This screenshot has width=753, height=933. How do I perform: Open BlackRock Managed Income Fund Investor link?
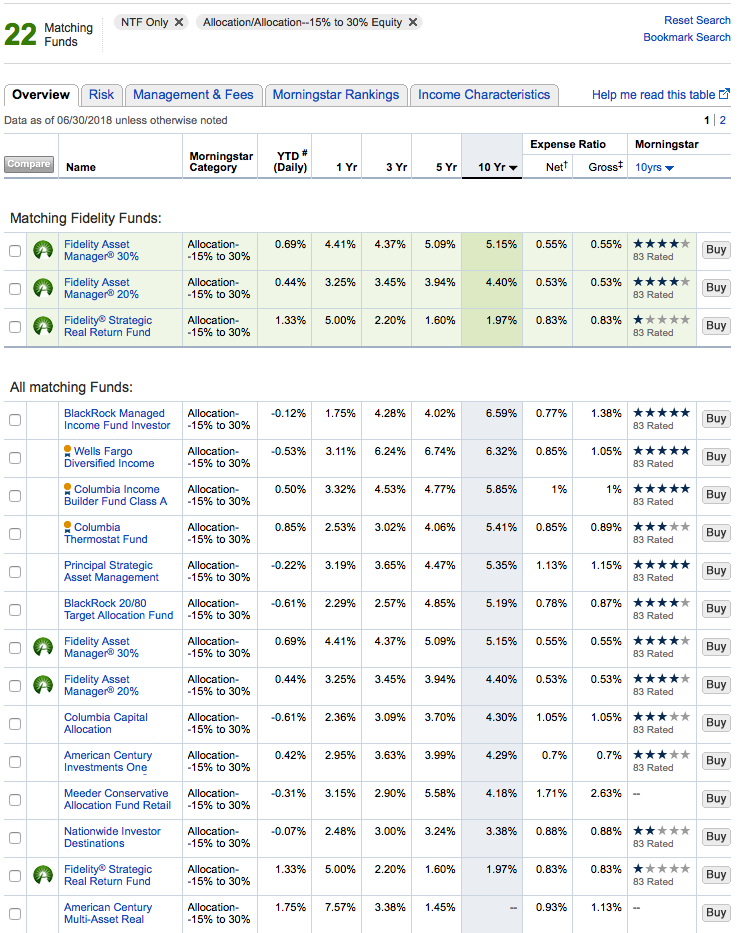(x=117, y=419)
